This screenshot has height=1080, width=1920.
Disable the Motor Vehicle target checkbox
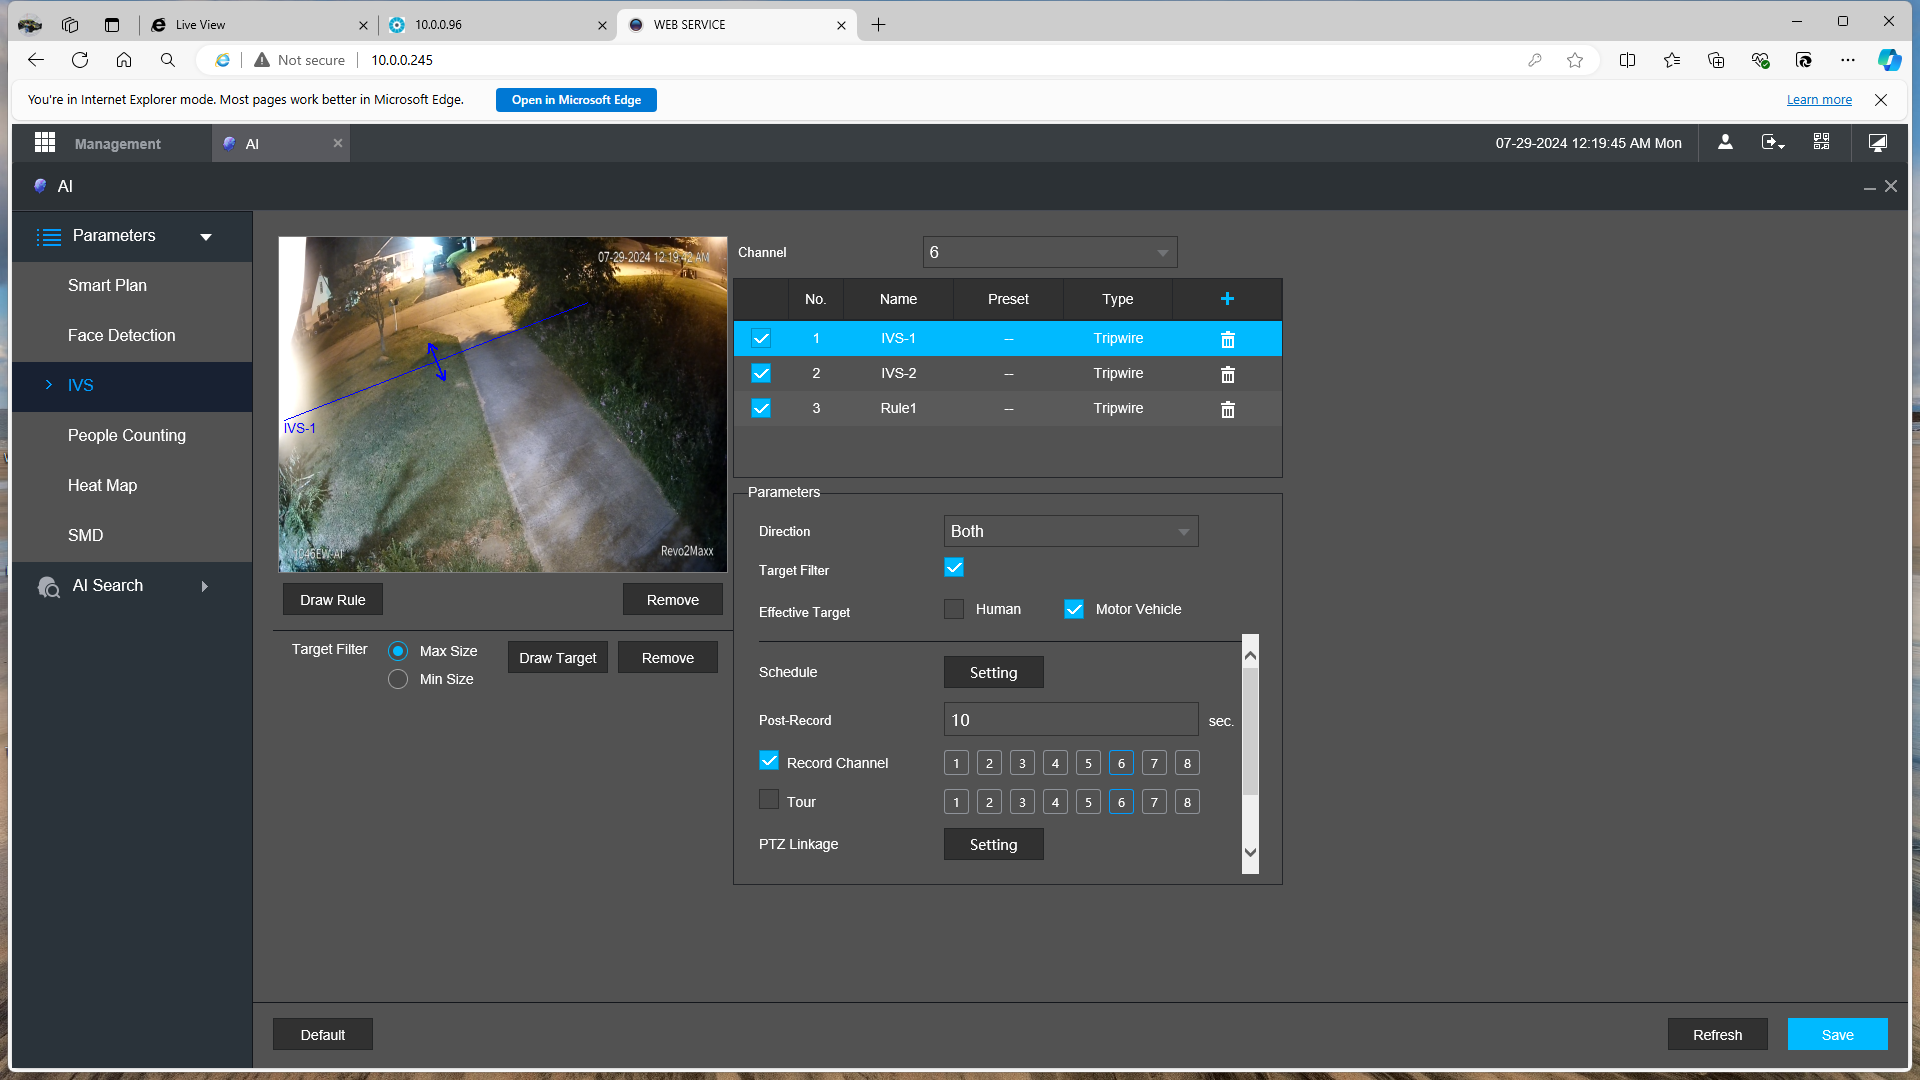[x=1074, y=609]
